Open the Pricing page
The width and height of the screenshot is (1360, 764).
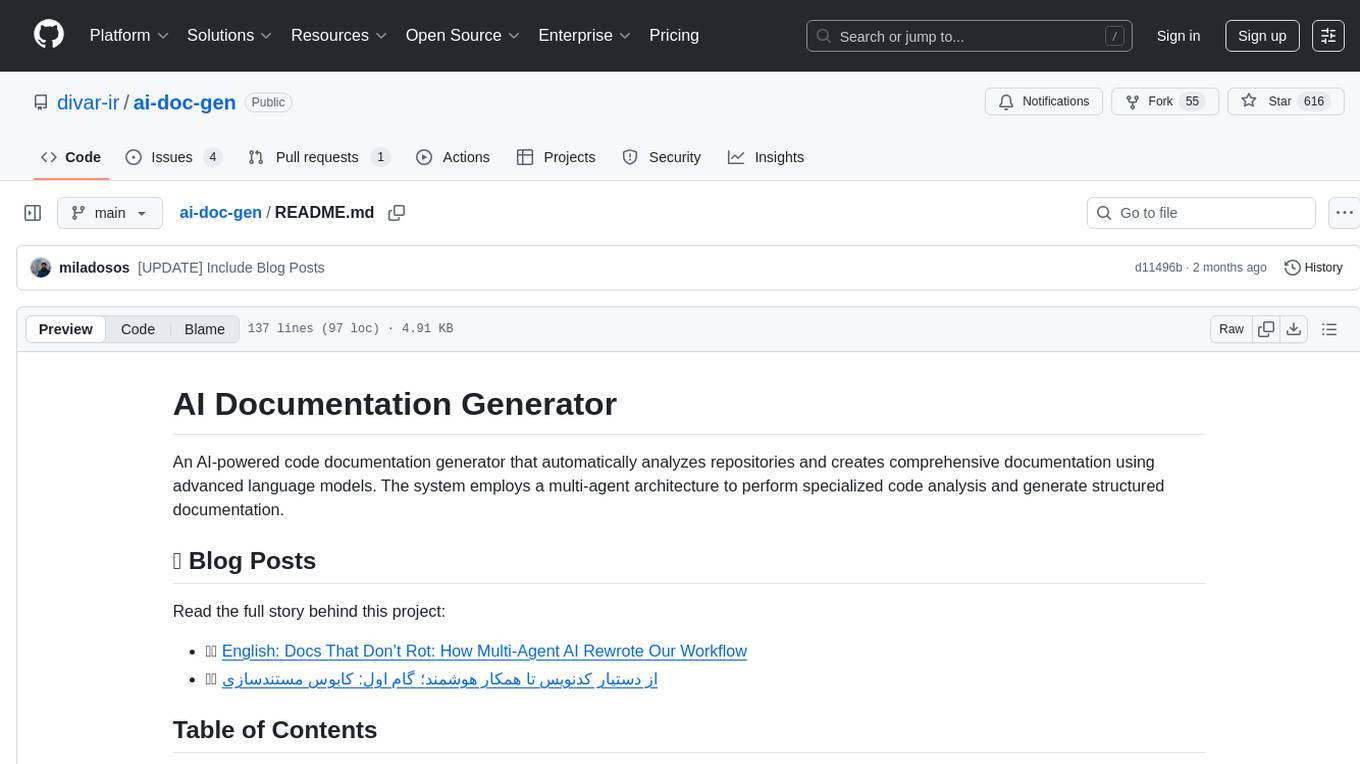click(x=674, y=35)
